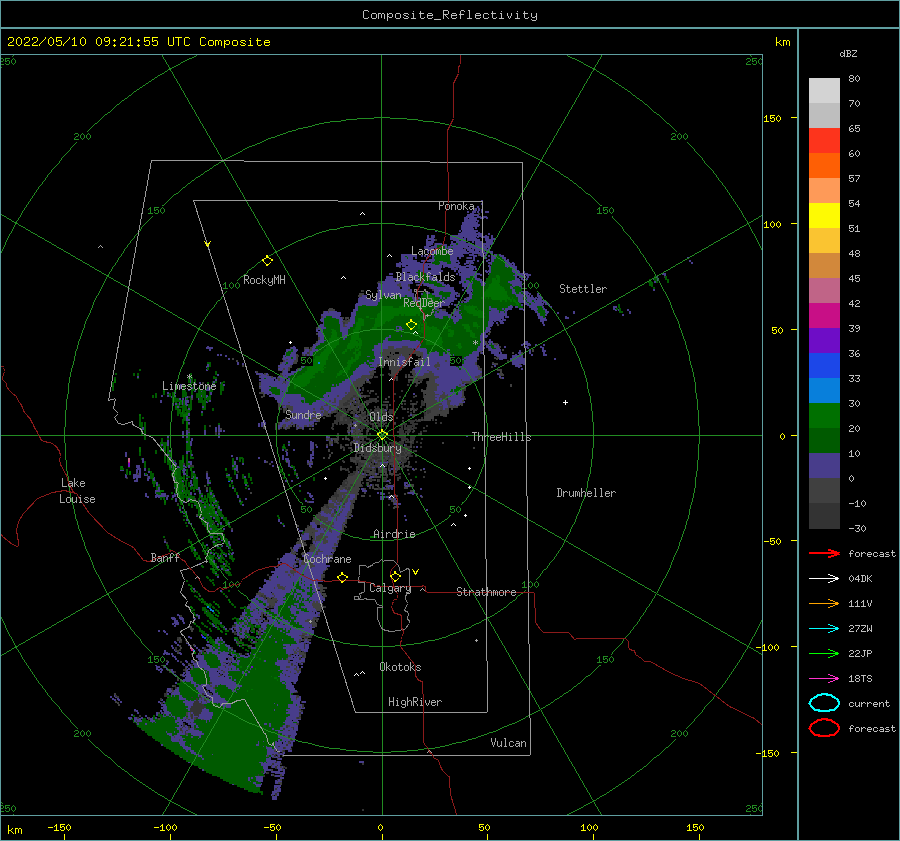This screenshot has width=900, height=841.
Task: Click the Calgary city label
Action: tap(390, 588)
